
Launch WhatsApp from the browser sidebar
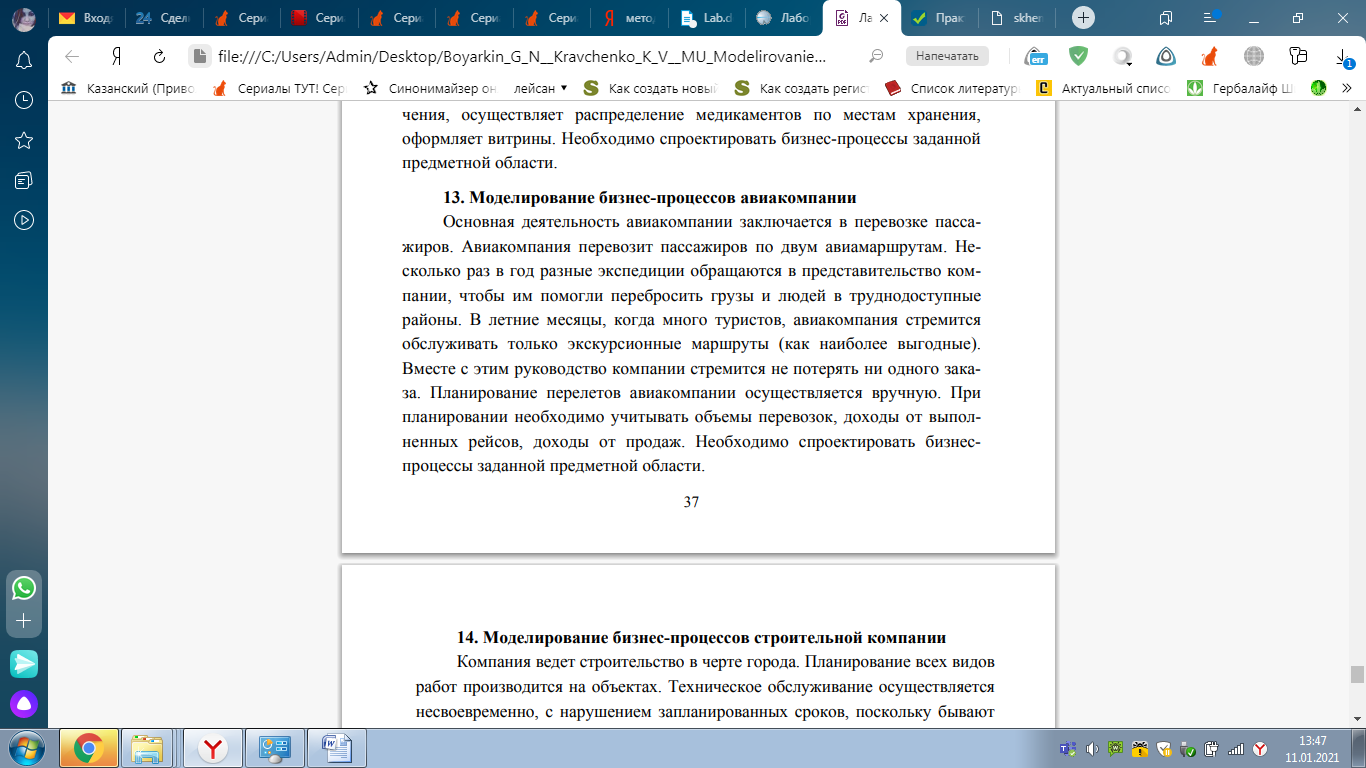click(x=24, y=587)
